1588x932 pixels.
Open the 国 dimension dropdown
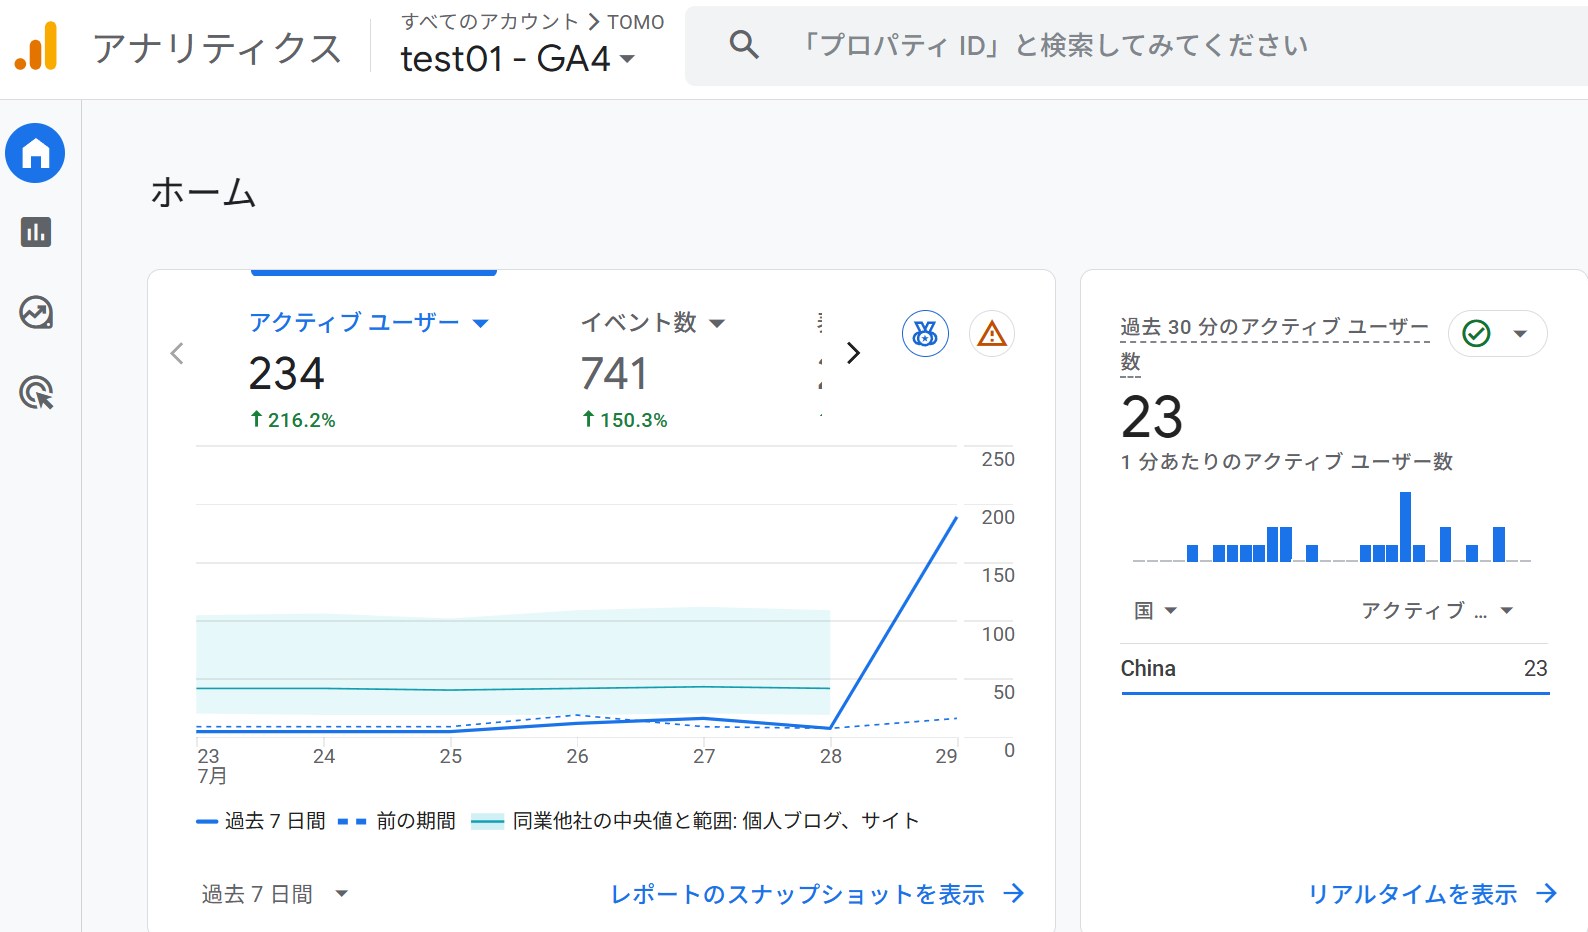pyautogui.click(x=1155, y=611)
